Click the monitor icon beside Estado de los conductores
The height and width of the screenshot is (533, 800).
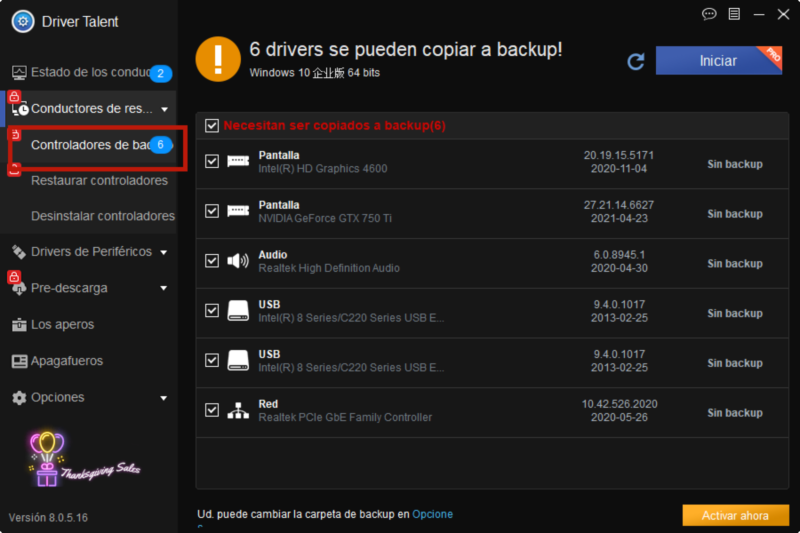click(19, 72)
